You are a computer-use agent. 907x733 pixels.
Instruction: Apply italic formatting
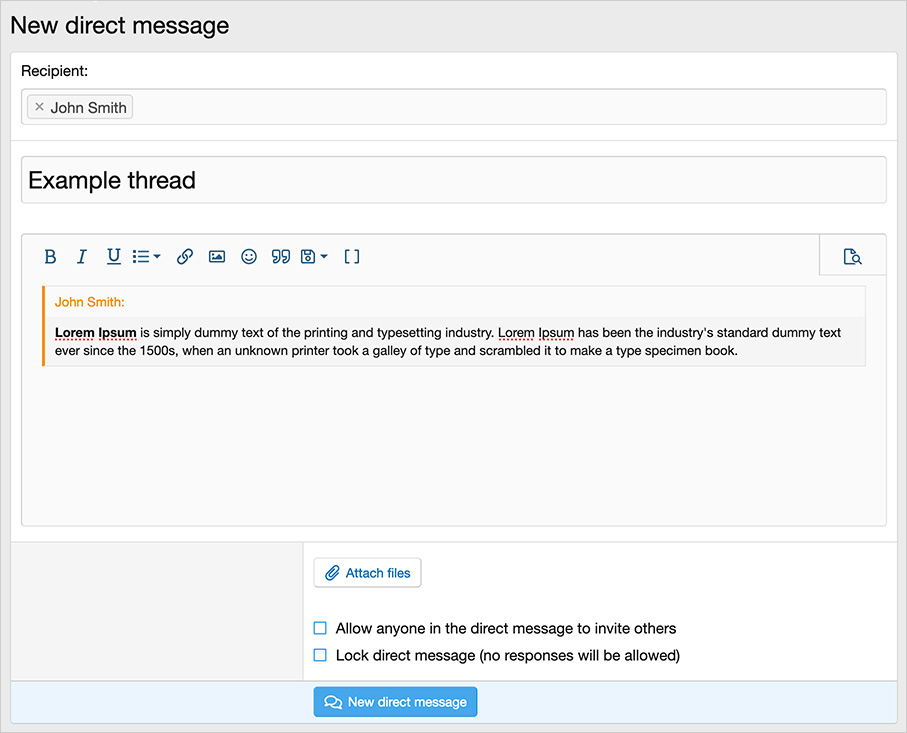click(x=82, y=257)
